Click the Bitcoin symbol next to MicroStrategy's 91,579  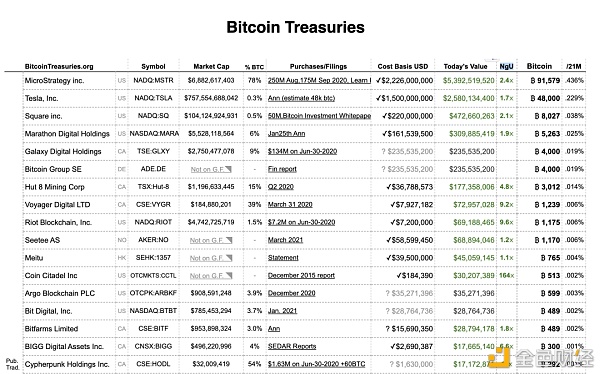[533, 81]
